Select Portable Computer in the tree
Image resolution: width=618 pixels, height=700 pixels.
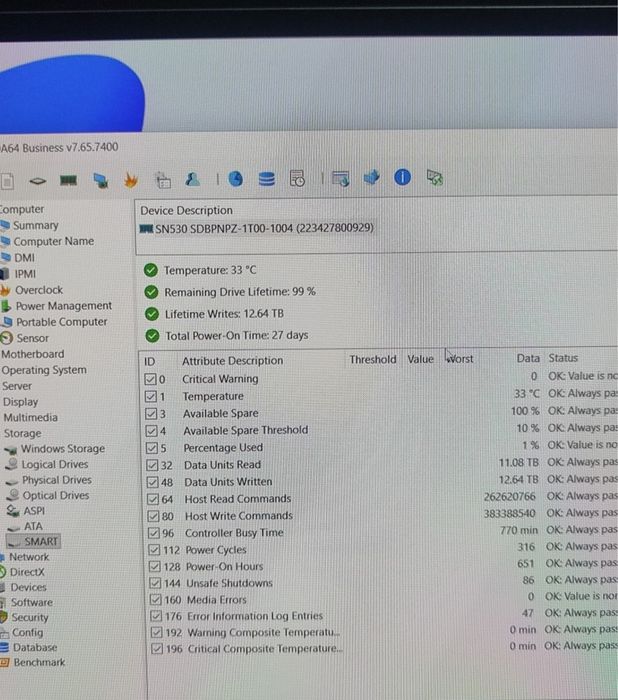pyautogui.click(x=62, y=322)
